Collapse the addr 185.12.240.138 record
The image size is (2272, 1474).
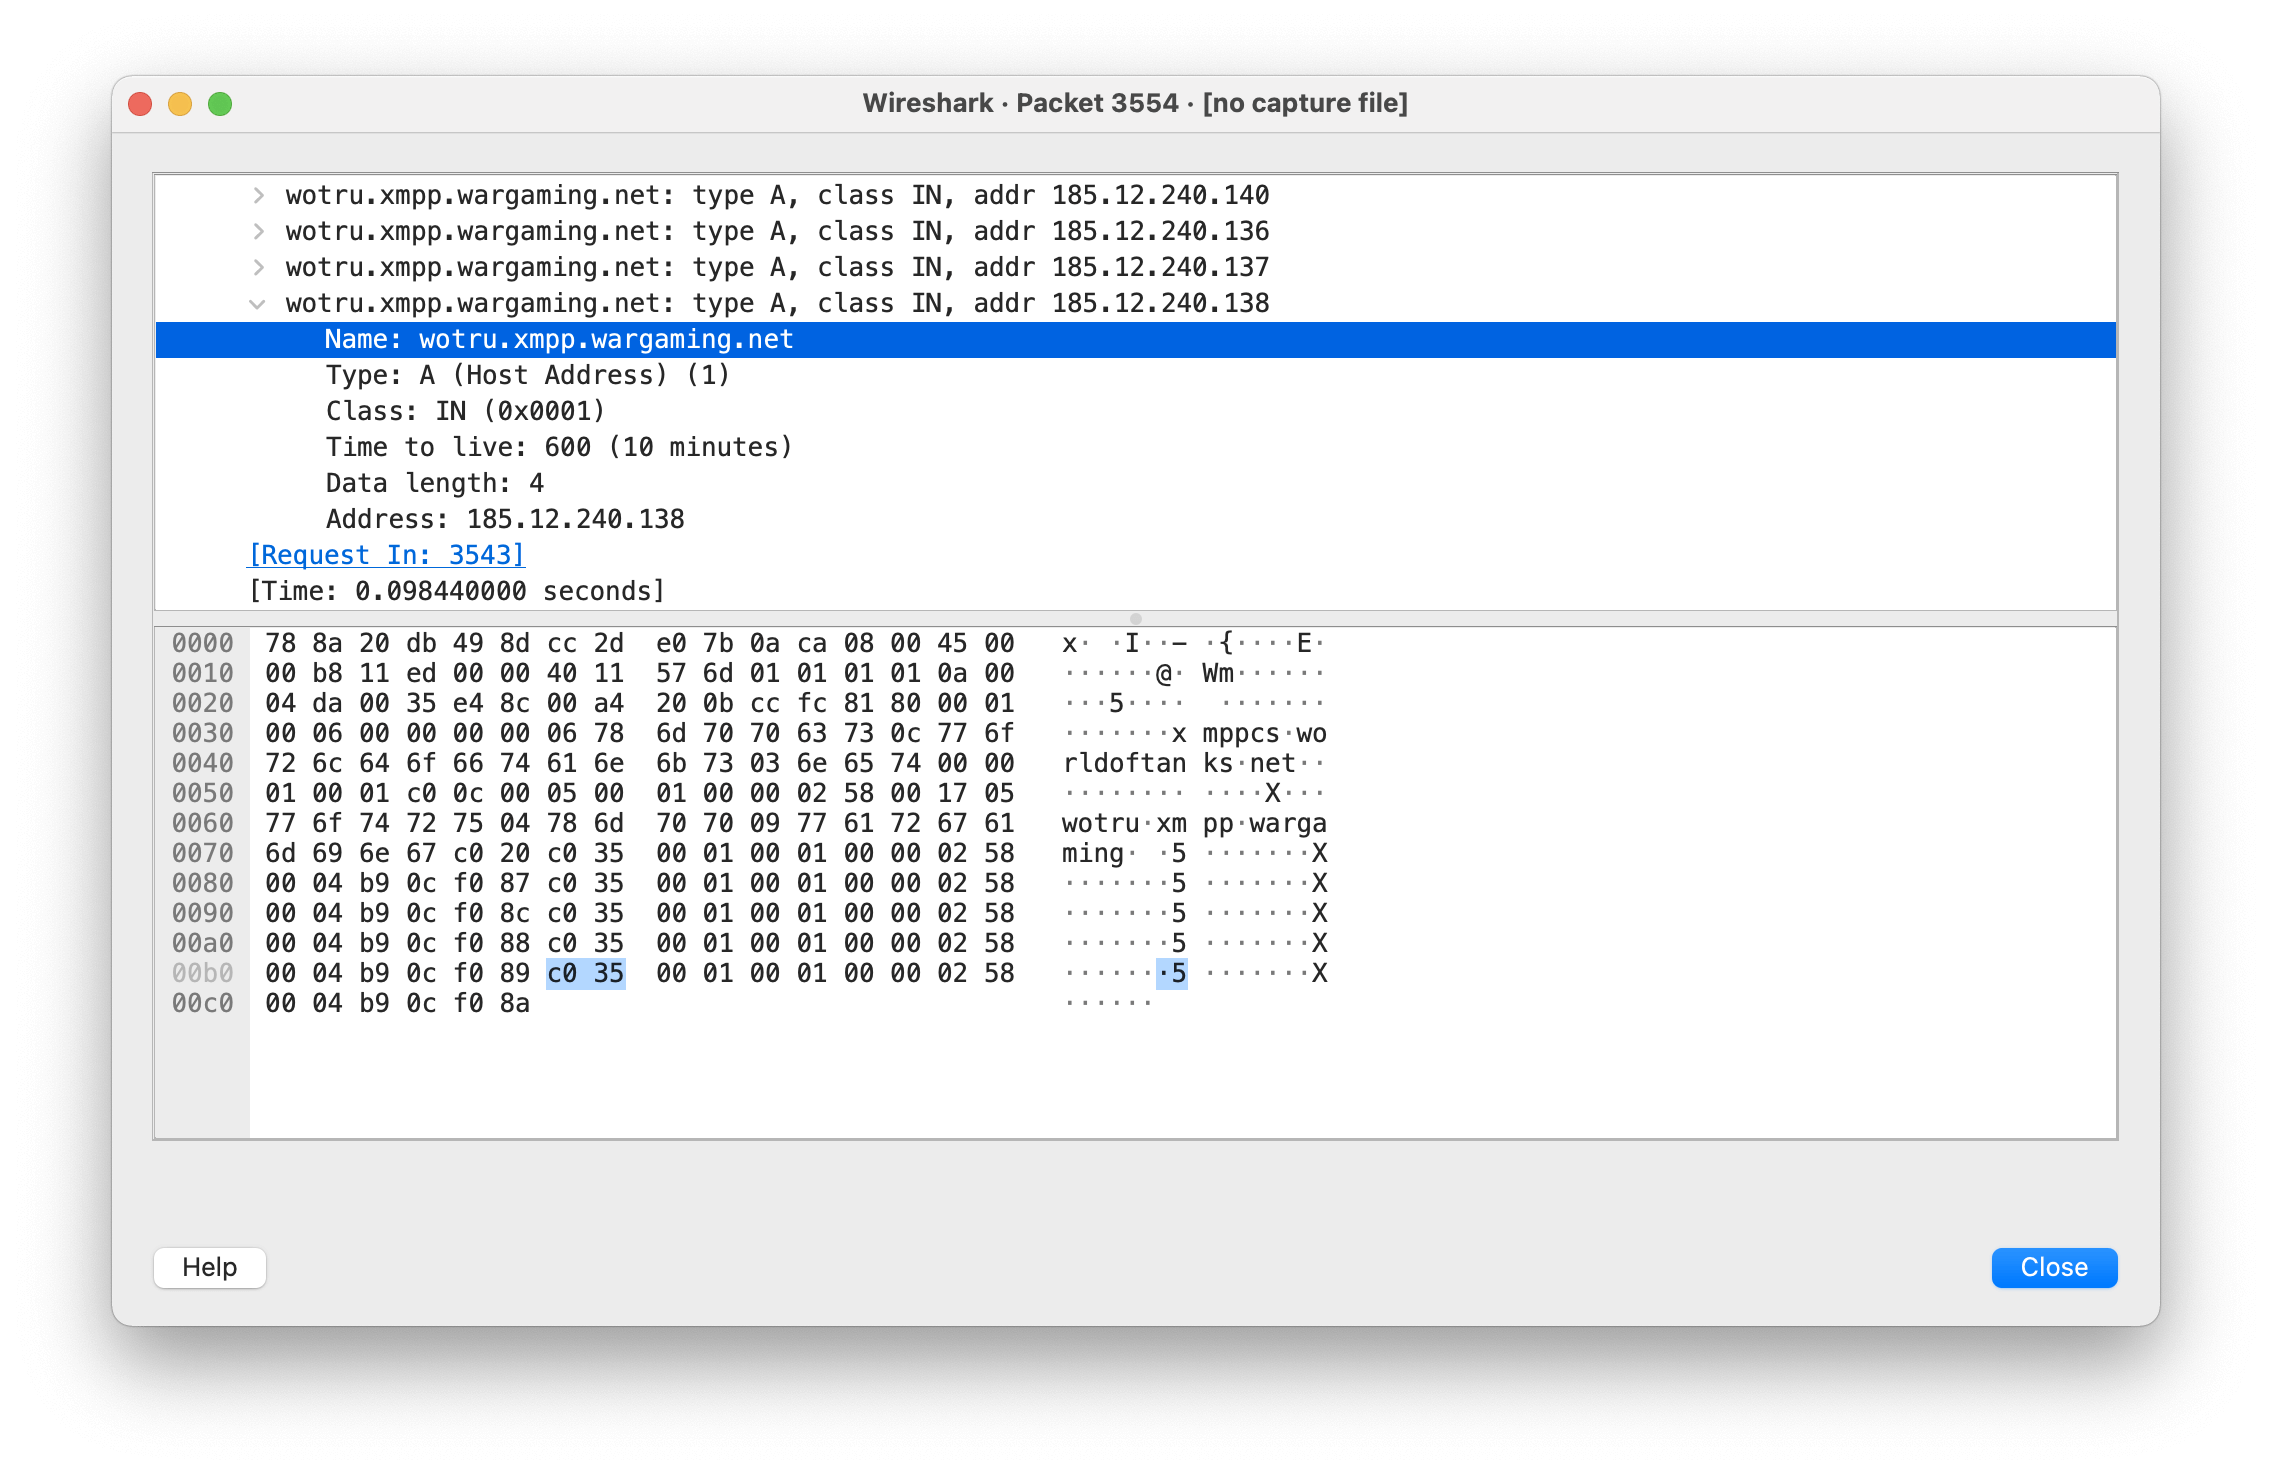pos(258,304)
